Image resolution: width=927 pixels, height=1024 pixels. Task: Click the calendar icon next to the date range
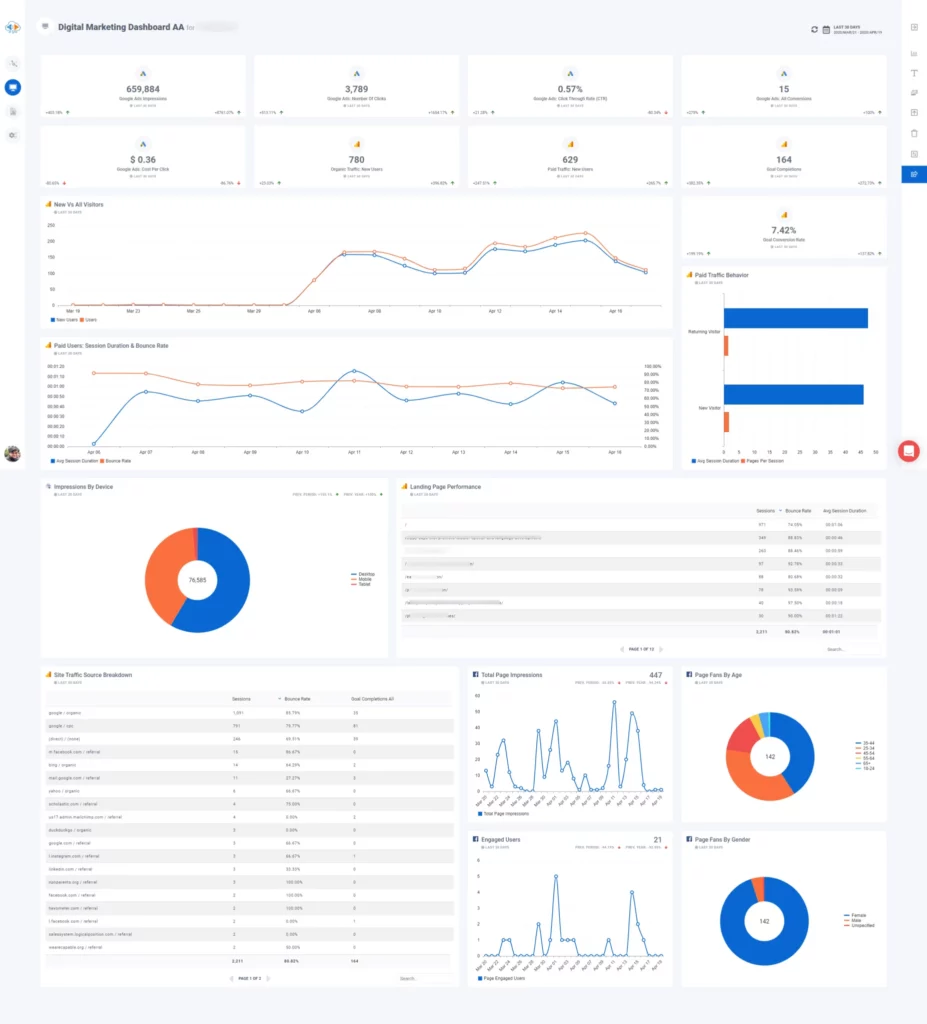(826, 29)
